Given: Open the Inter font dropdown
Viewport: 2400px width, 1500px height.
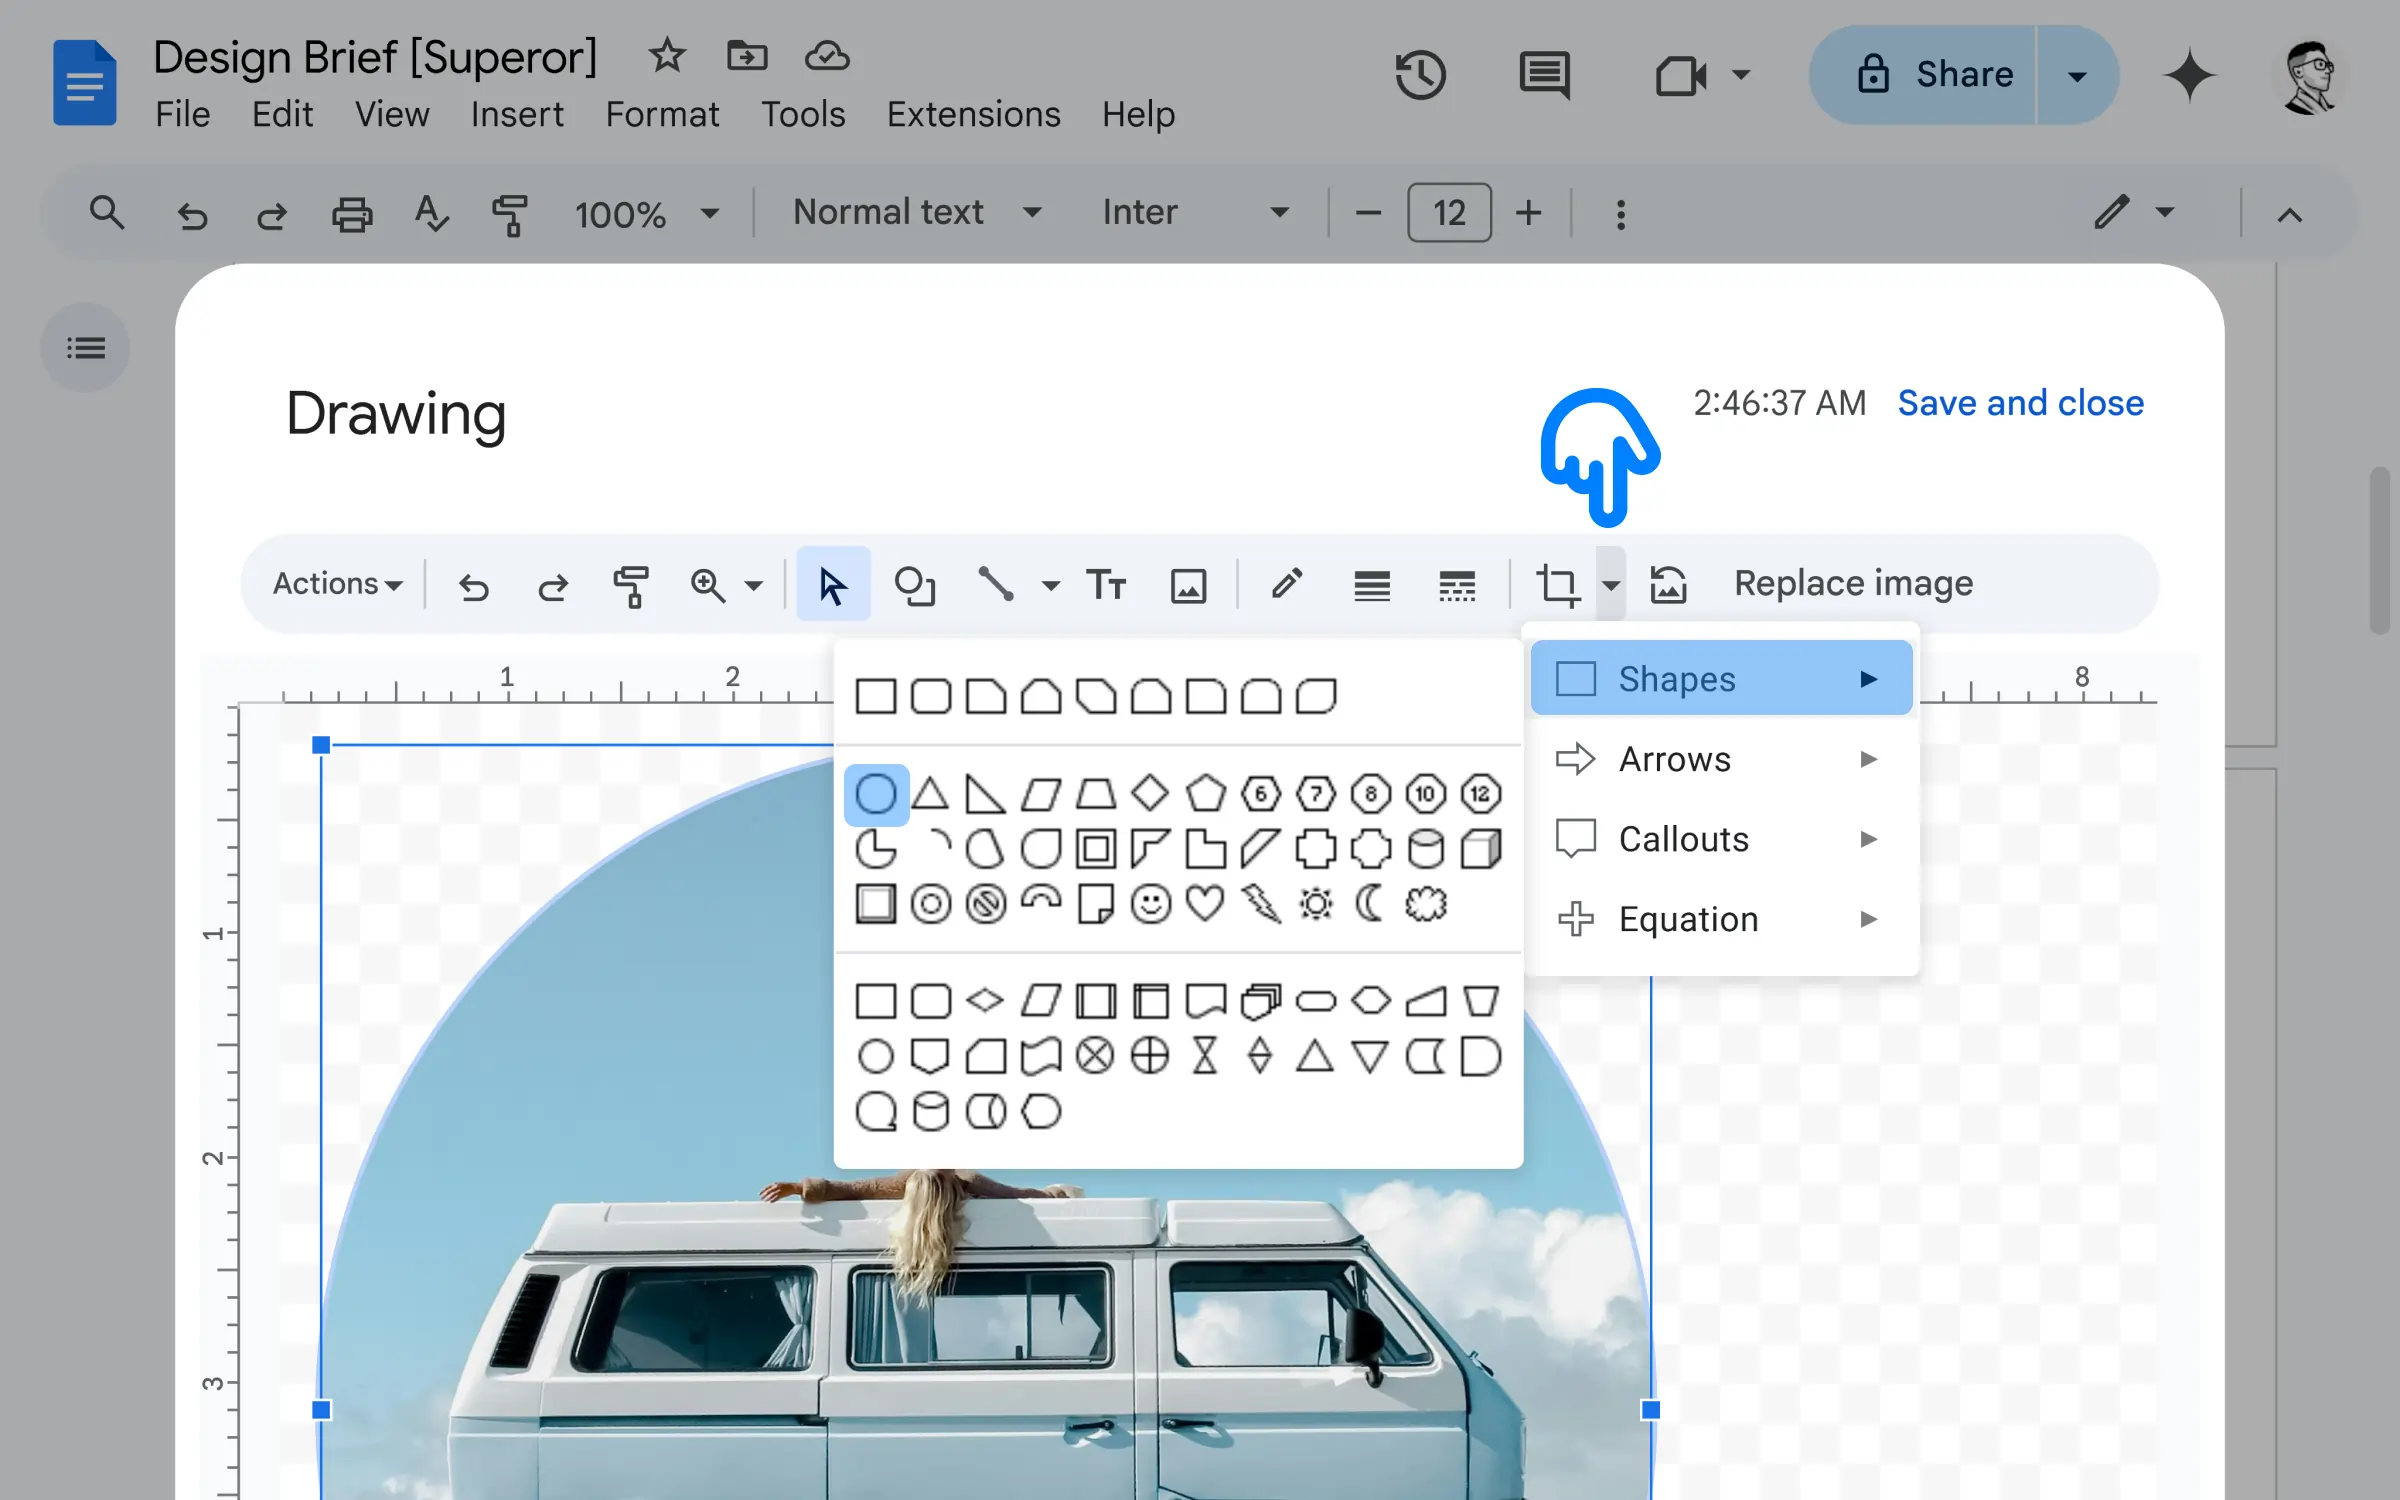Looking at the screenshot, I should (x=1195, y=213).
